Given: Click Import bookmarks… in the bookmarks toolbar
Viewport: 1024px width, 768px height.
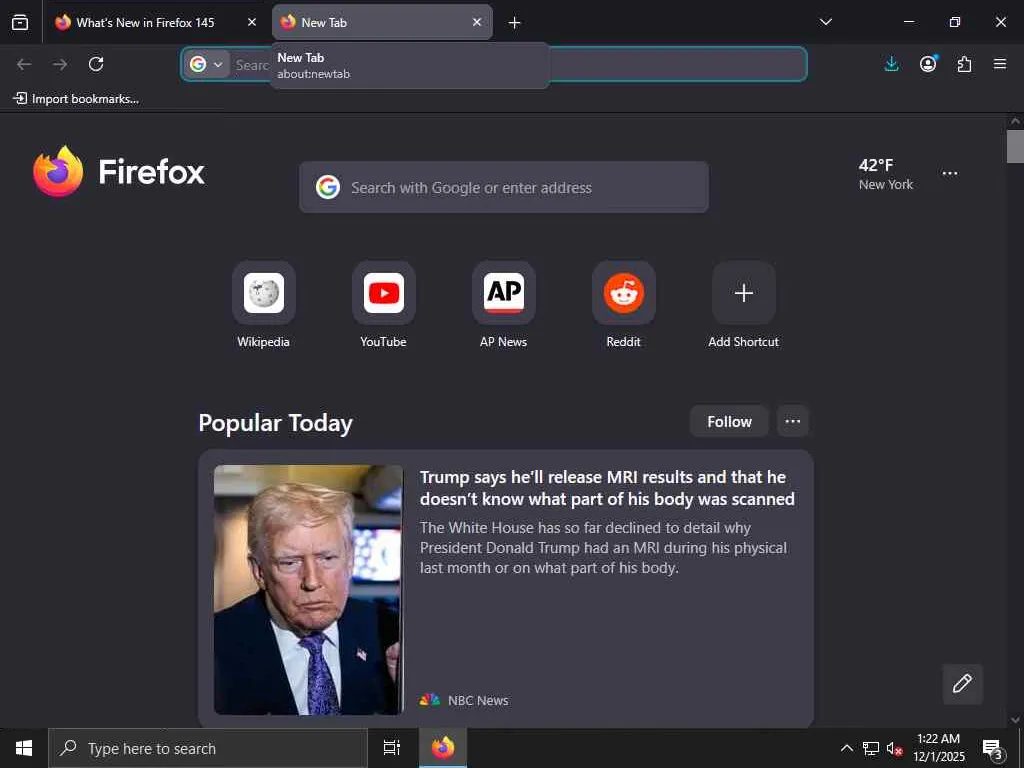Looking at the screenshot, I should [x=76, y=99].
